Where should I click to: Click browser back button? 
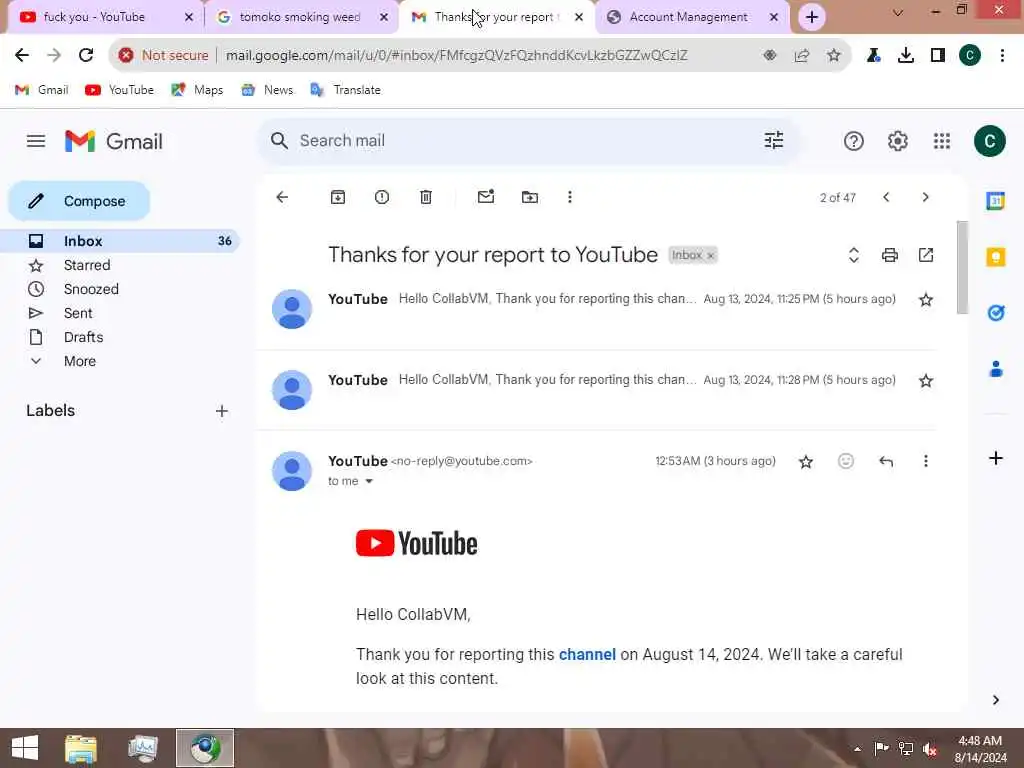22,56
